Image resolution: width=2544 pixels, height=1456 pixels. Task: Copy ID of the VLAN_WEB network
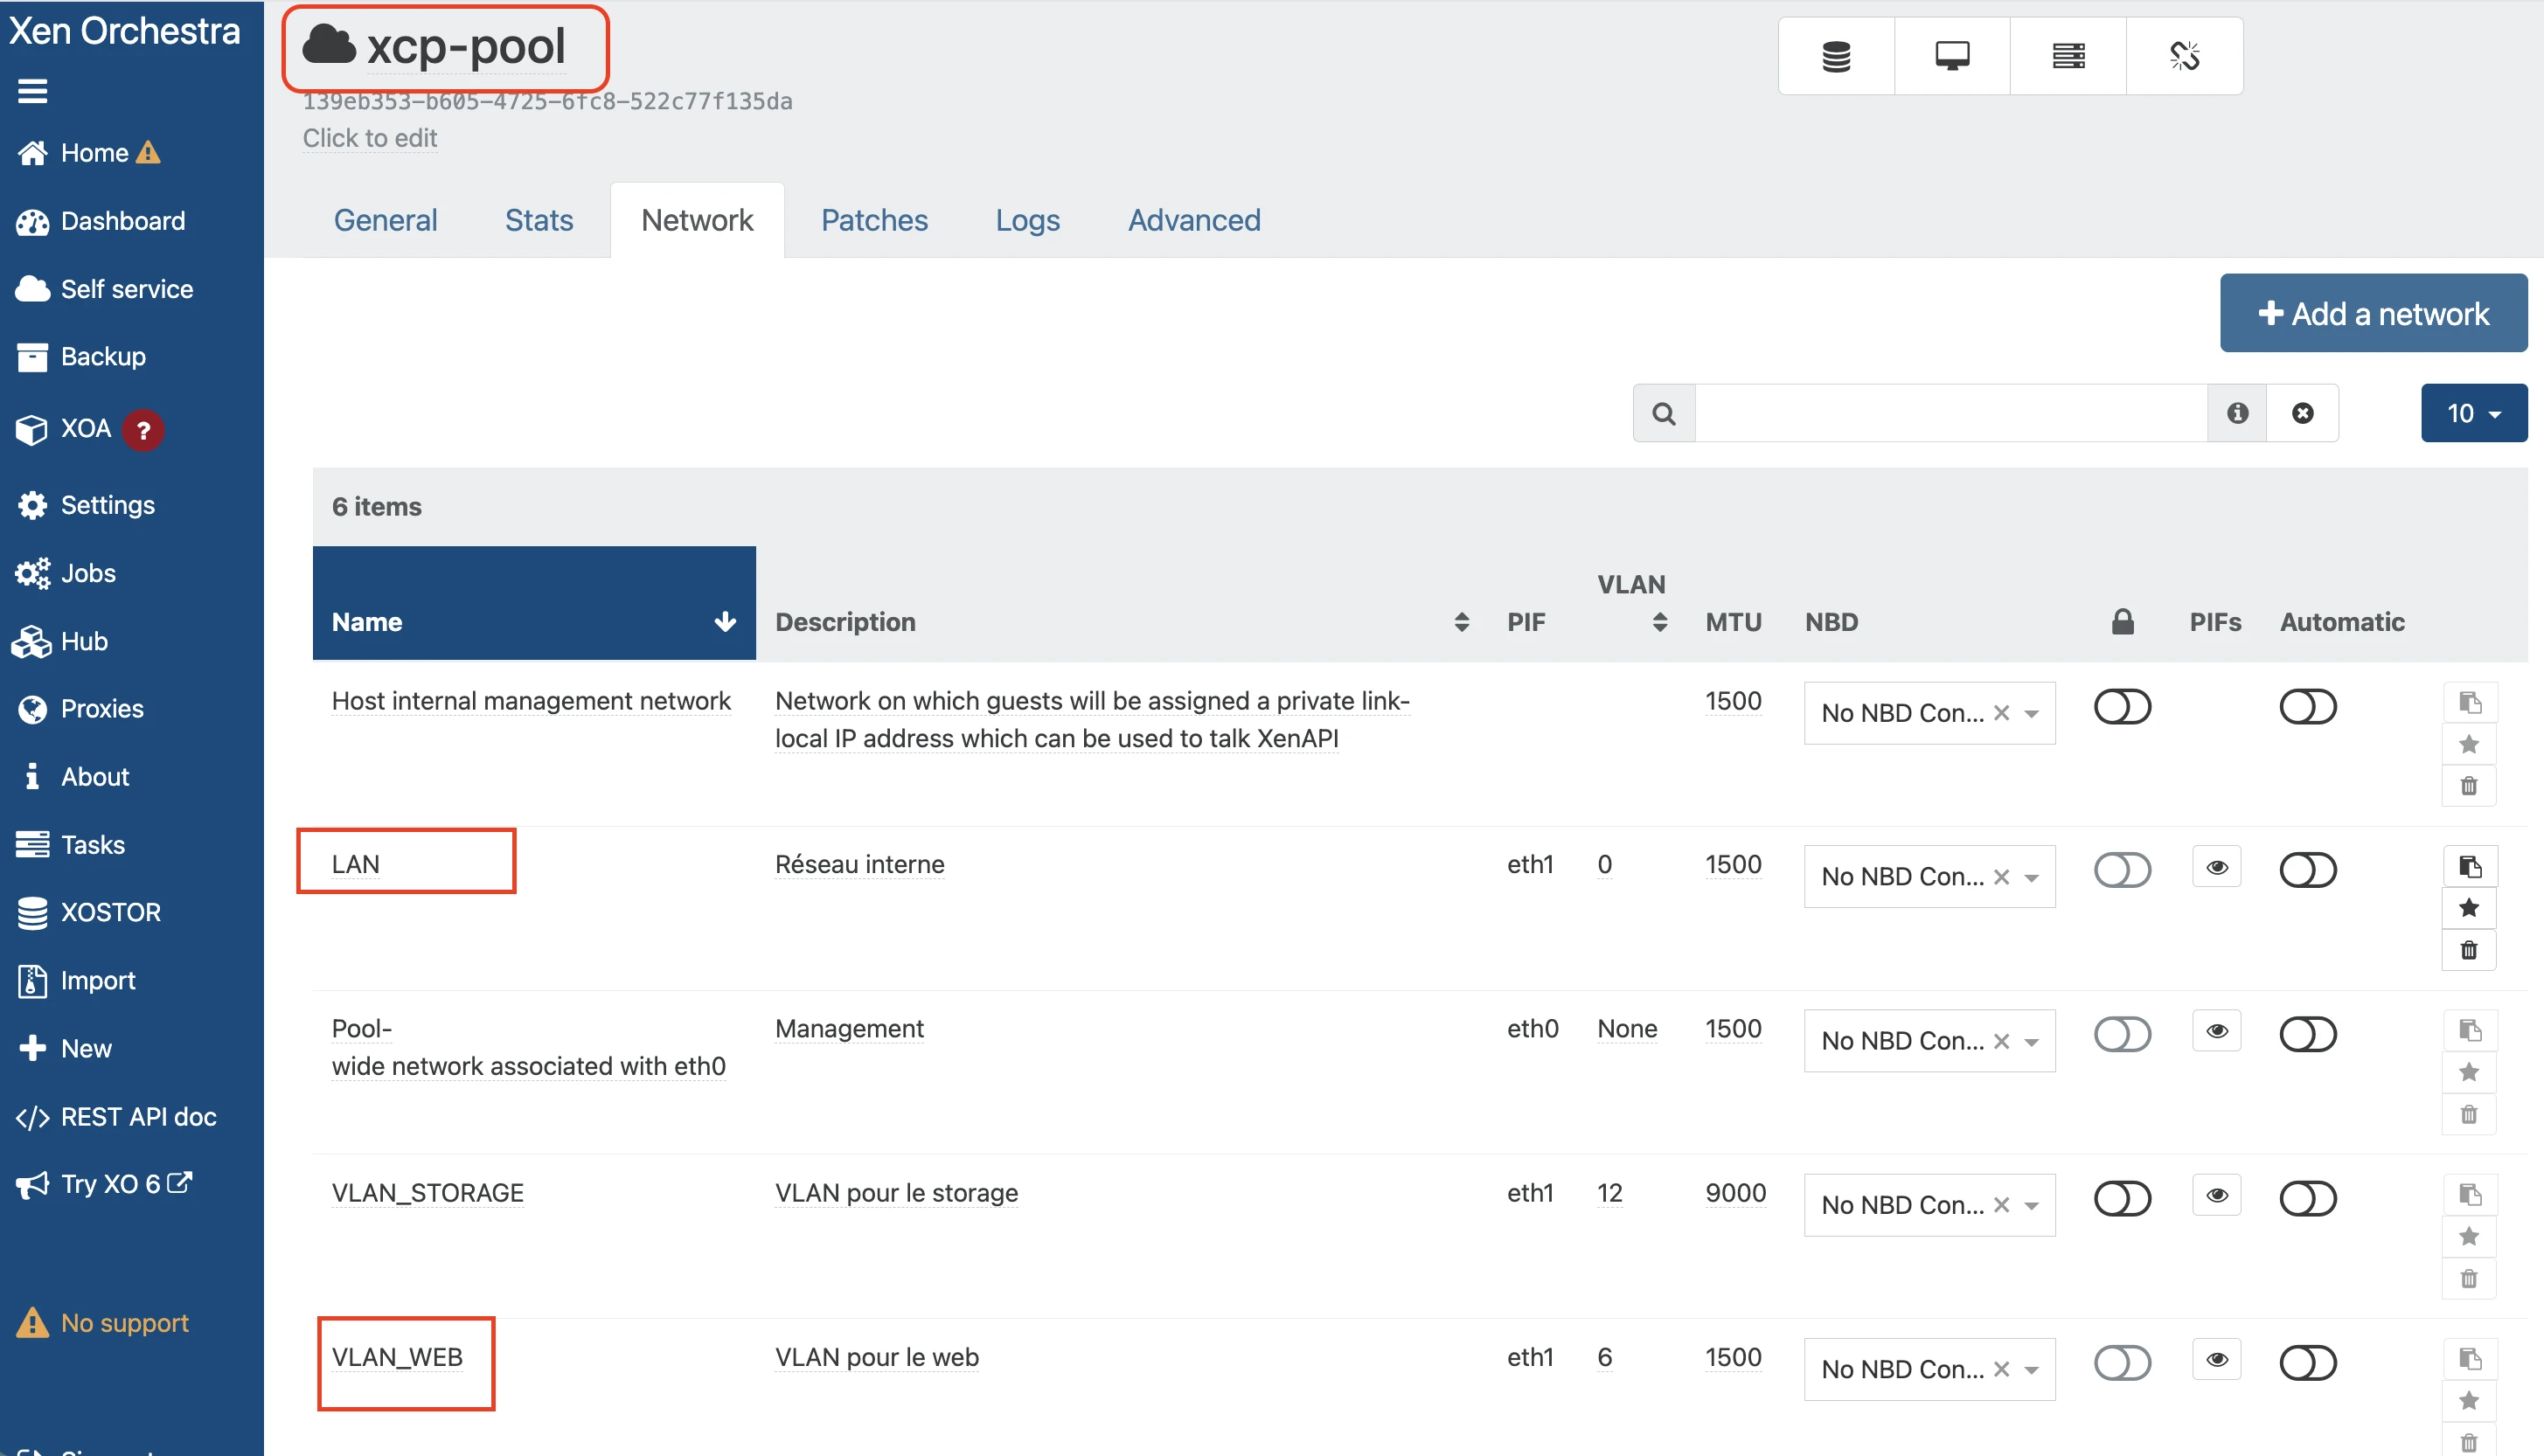pos(2469,1359)
